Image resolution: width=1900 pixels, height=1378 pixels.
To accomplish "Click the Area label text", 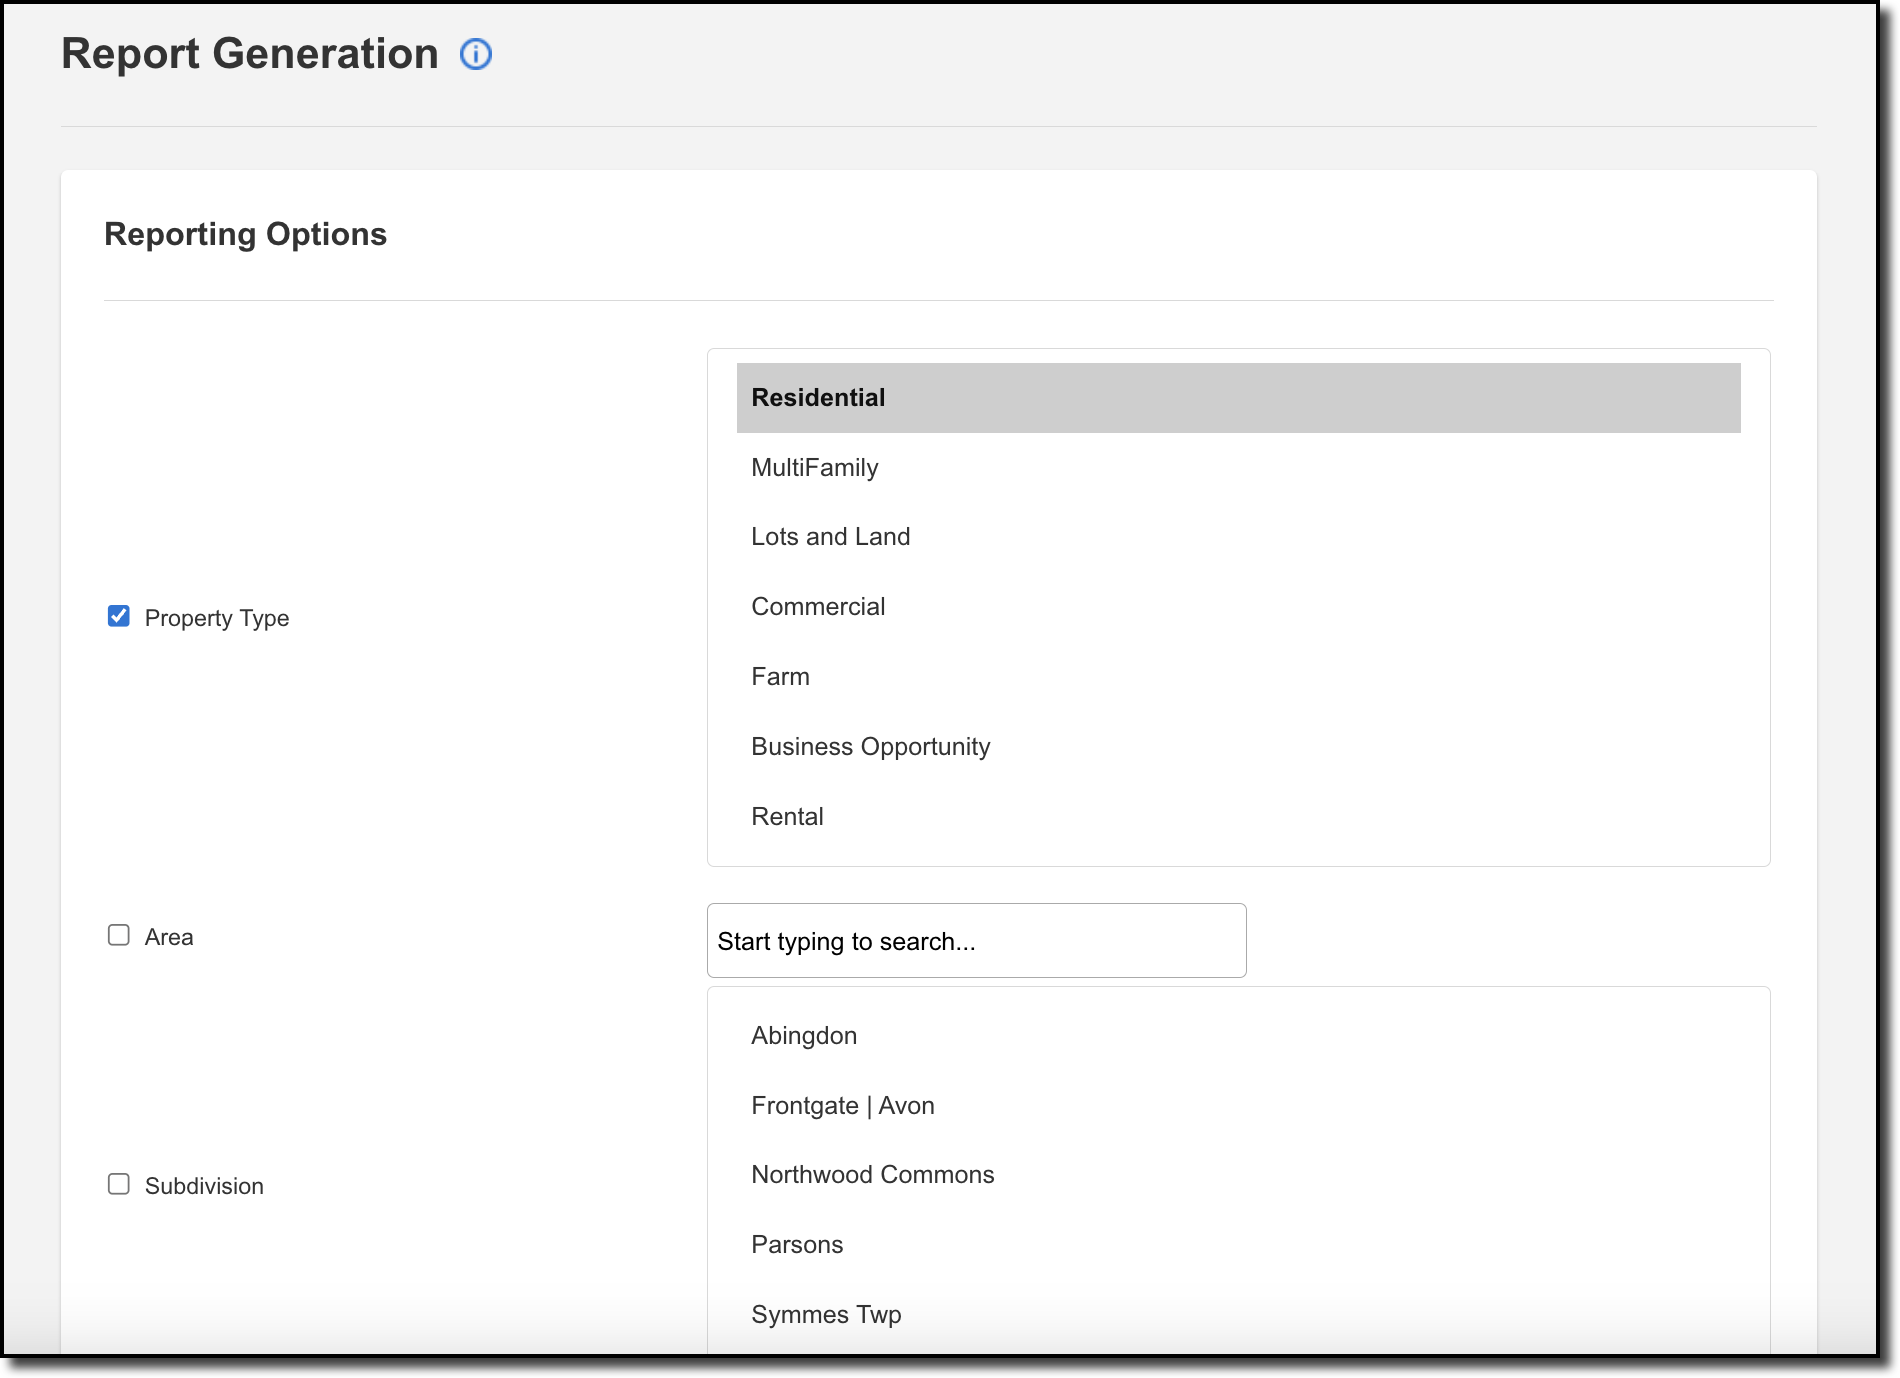I will click(169, 937).
